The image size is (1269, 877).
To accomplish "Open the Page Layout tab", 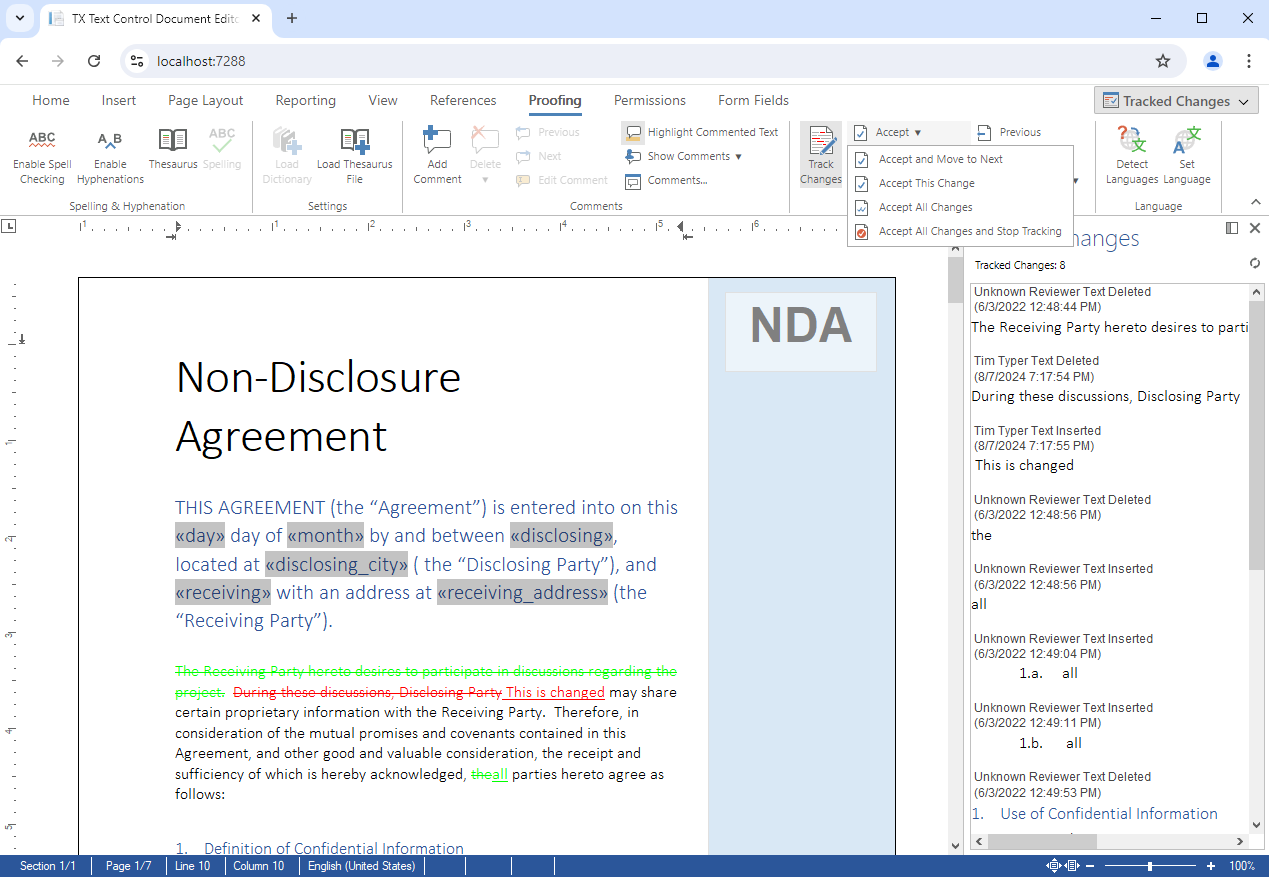I will [x=206, y=100].
